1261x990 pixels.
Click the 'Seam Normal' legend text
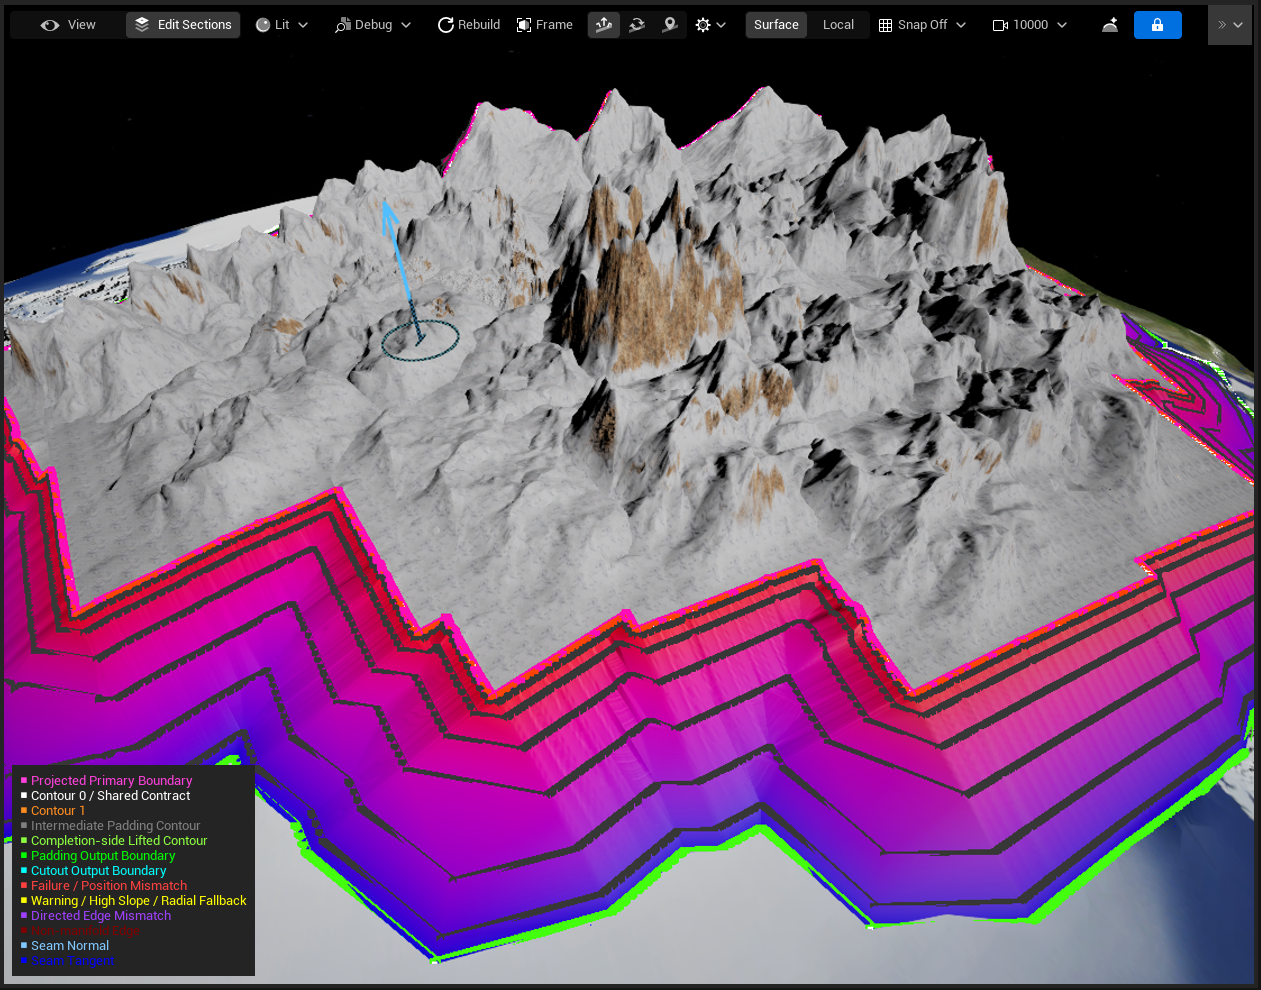click(x=70, y=946)
